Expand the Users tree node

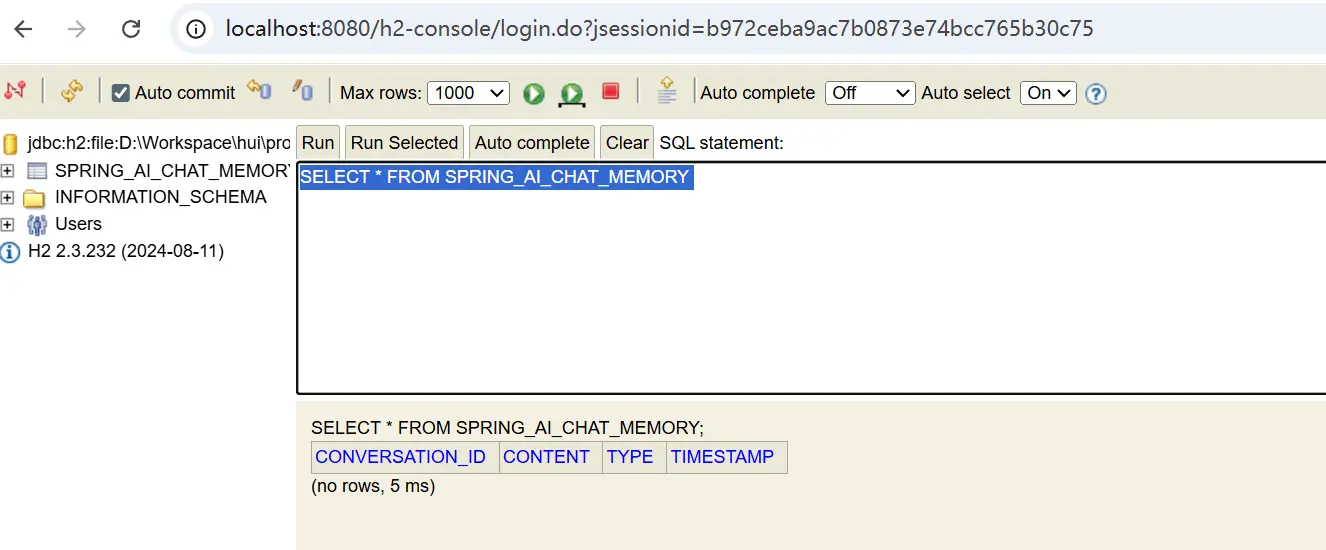[x=8, y=224]
